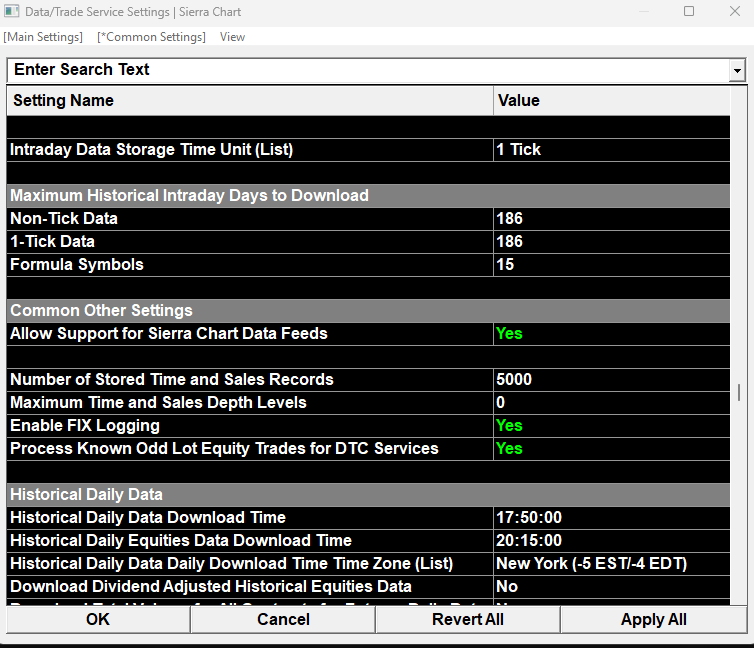Click the Apply All button
754x648 pixels.
pyautogui.click(x=653, y=620)
